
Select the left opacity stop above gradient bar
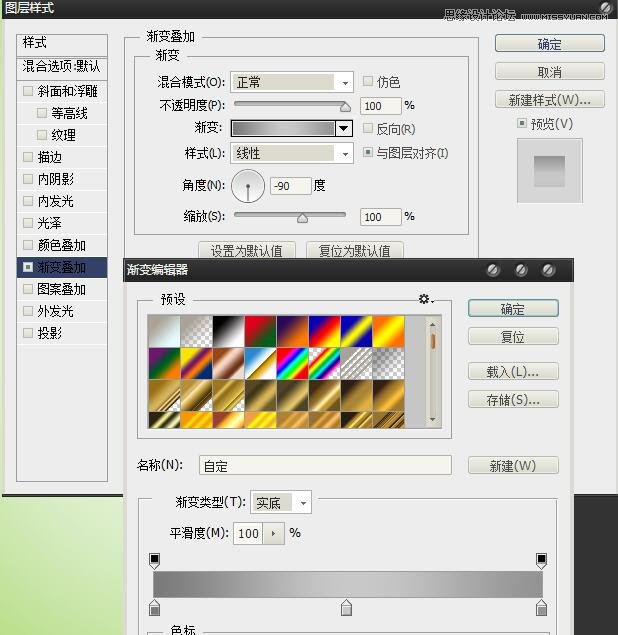[x=154, y=560]
